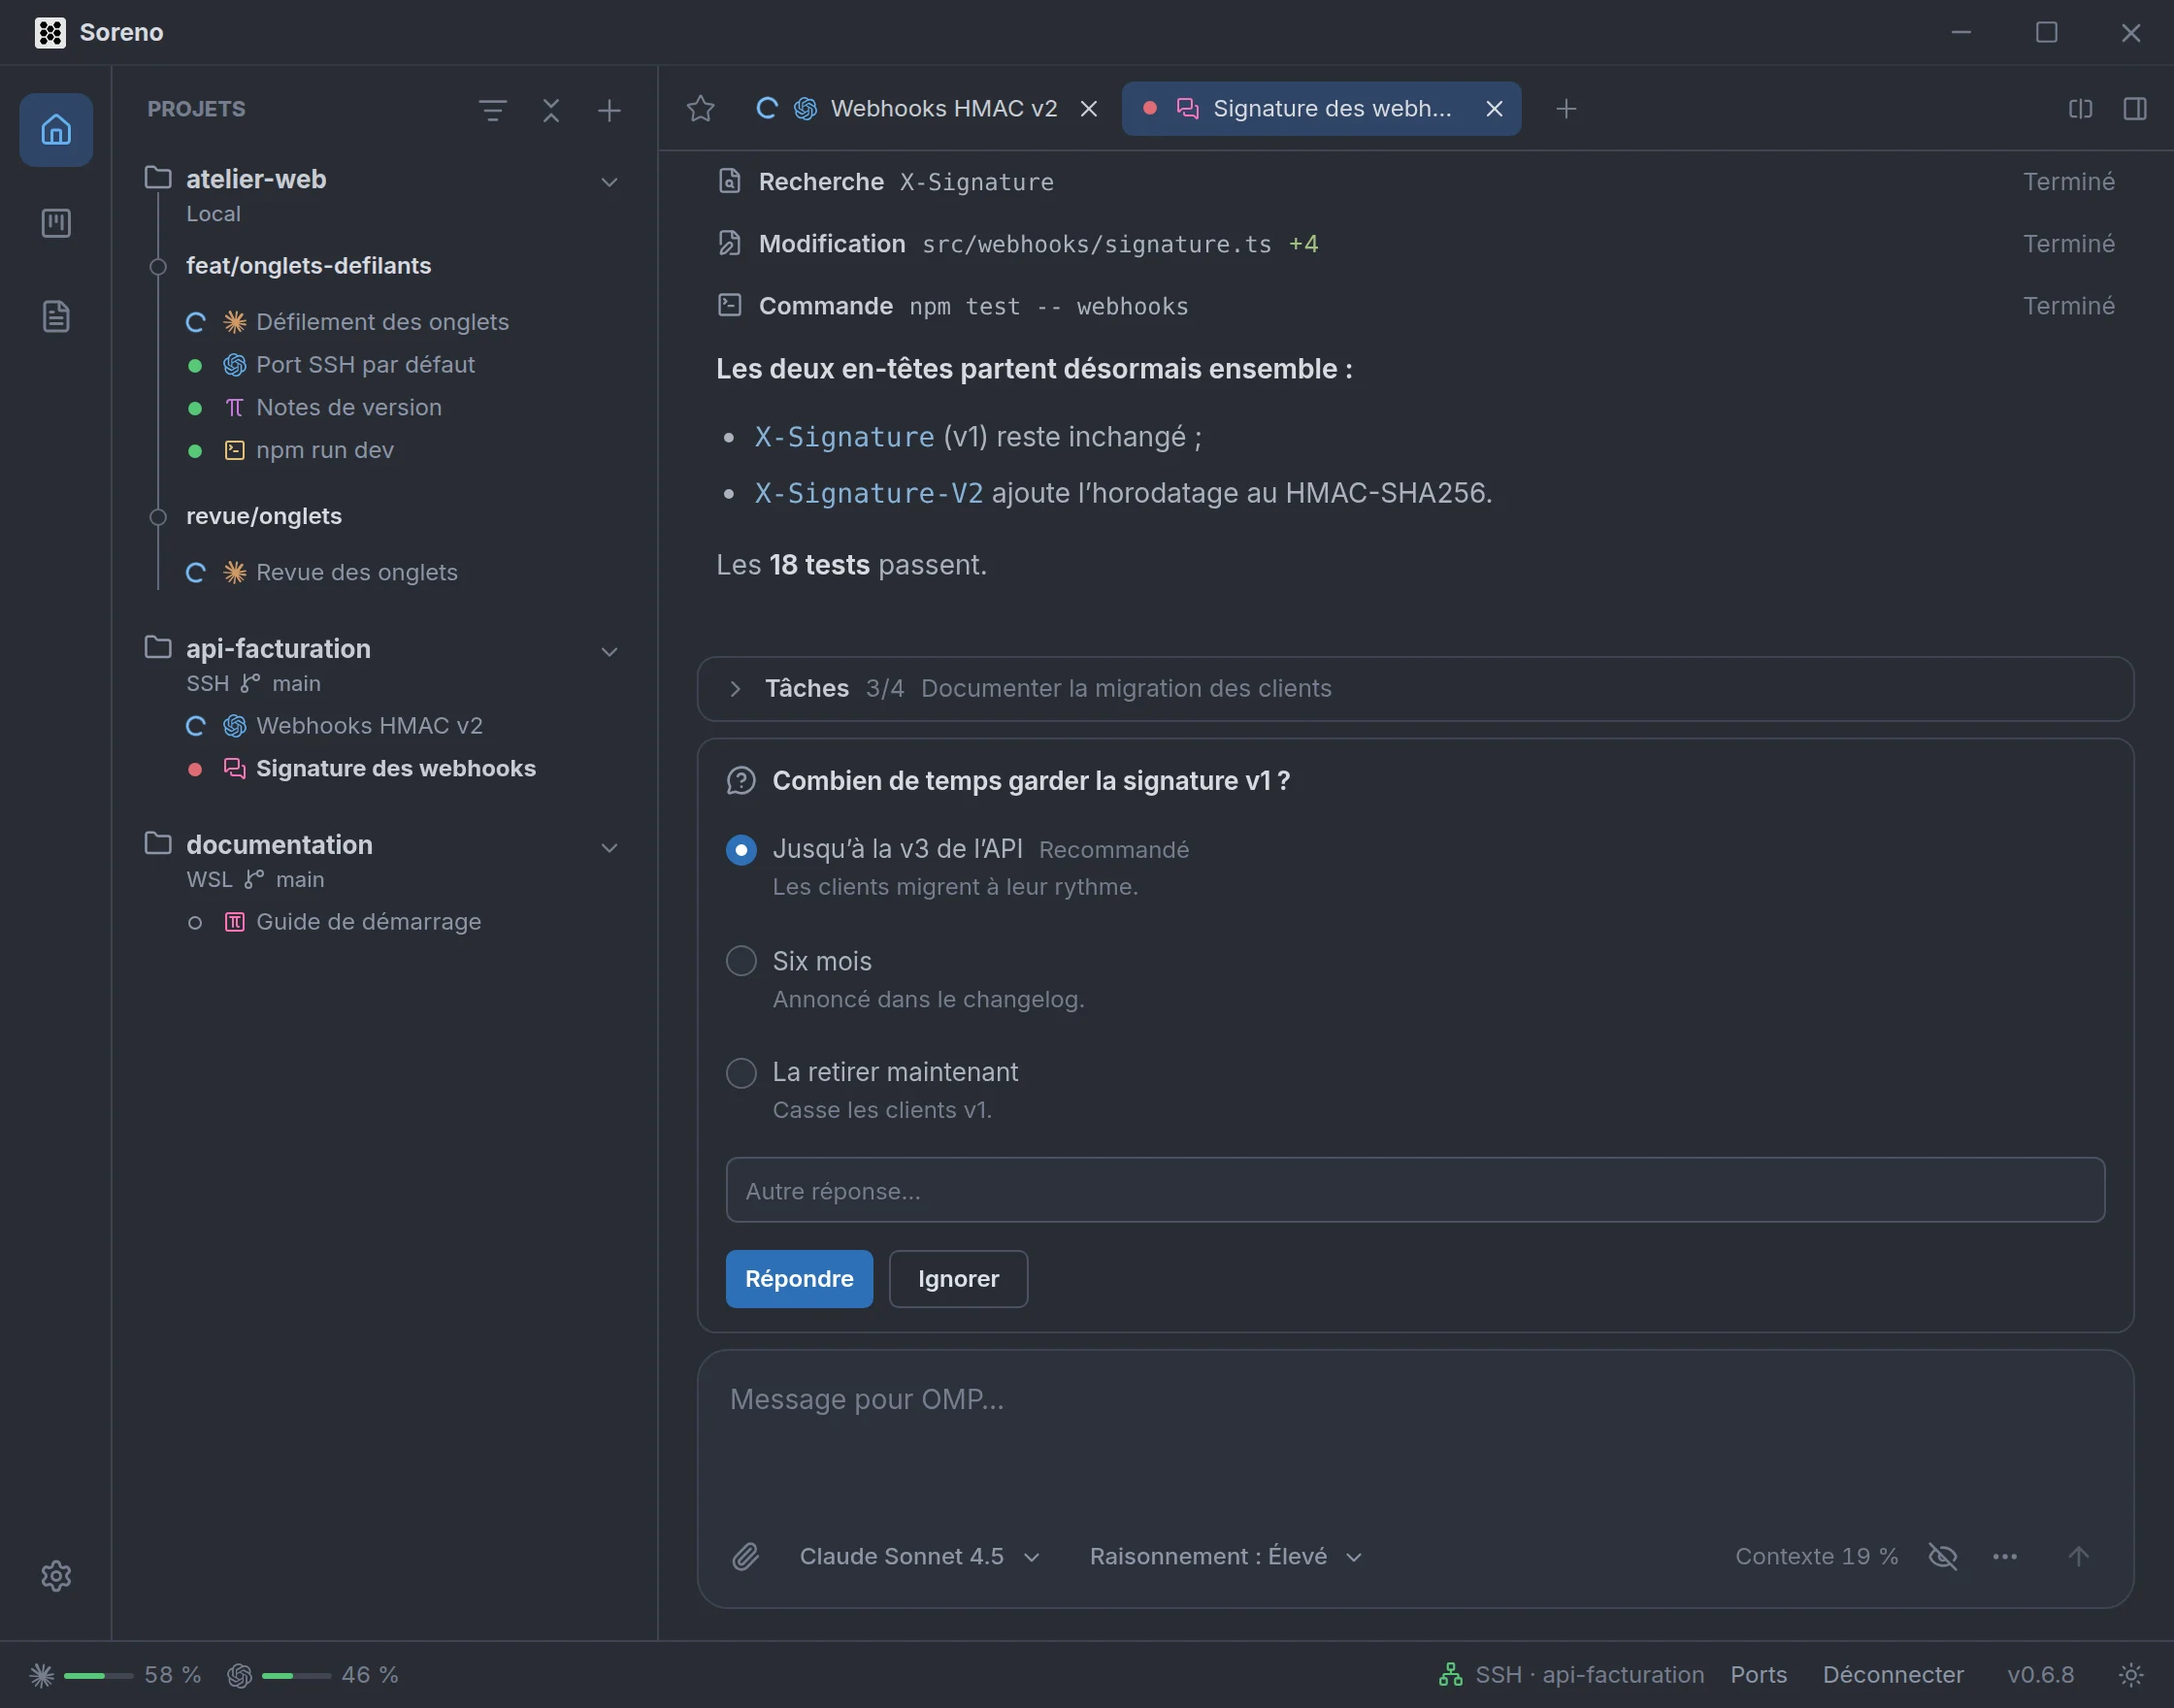The height and width of the screenshot is (1708, 2174).
Task: Click Déconnecter in the status bar
Action: click(1892, 1675)
